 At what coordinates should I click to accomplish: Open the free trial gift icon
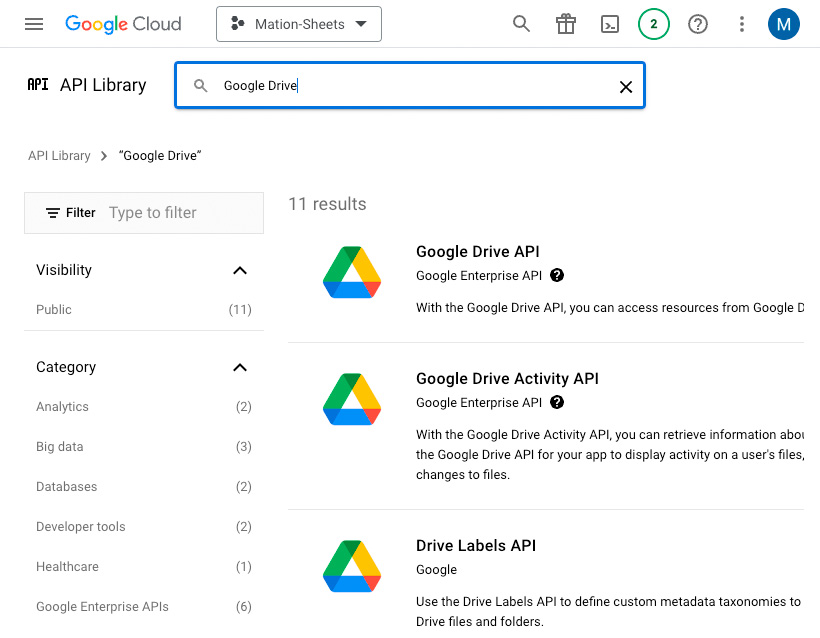[565, 24]
